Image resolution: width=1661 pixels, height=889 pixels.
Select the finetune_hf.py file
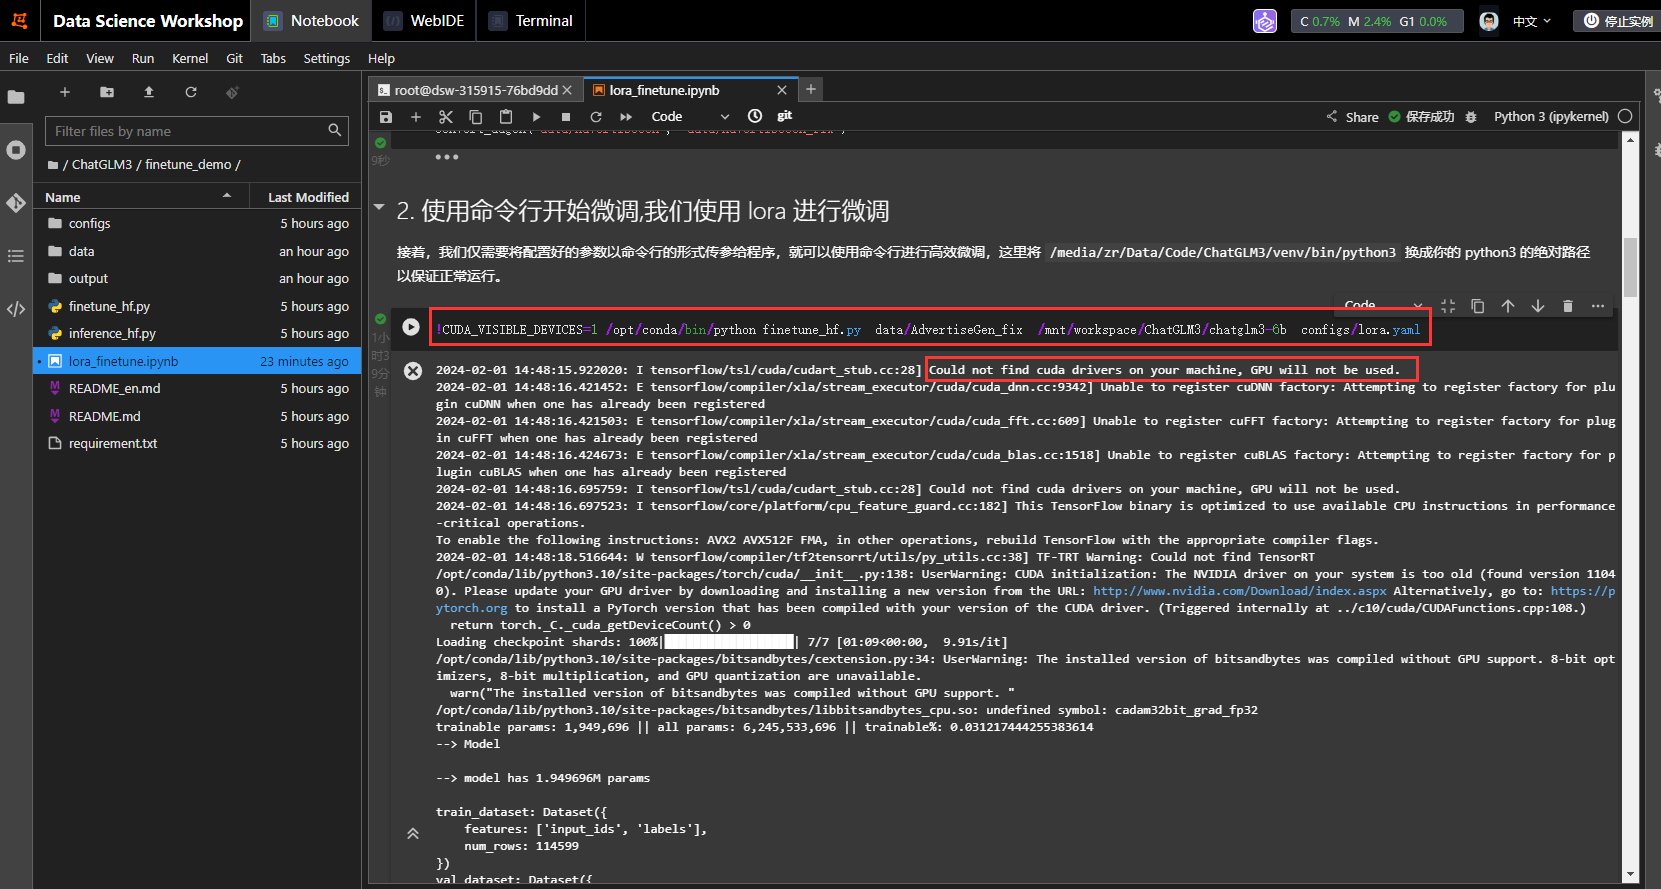tap(197, 307)
